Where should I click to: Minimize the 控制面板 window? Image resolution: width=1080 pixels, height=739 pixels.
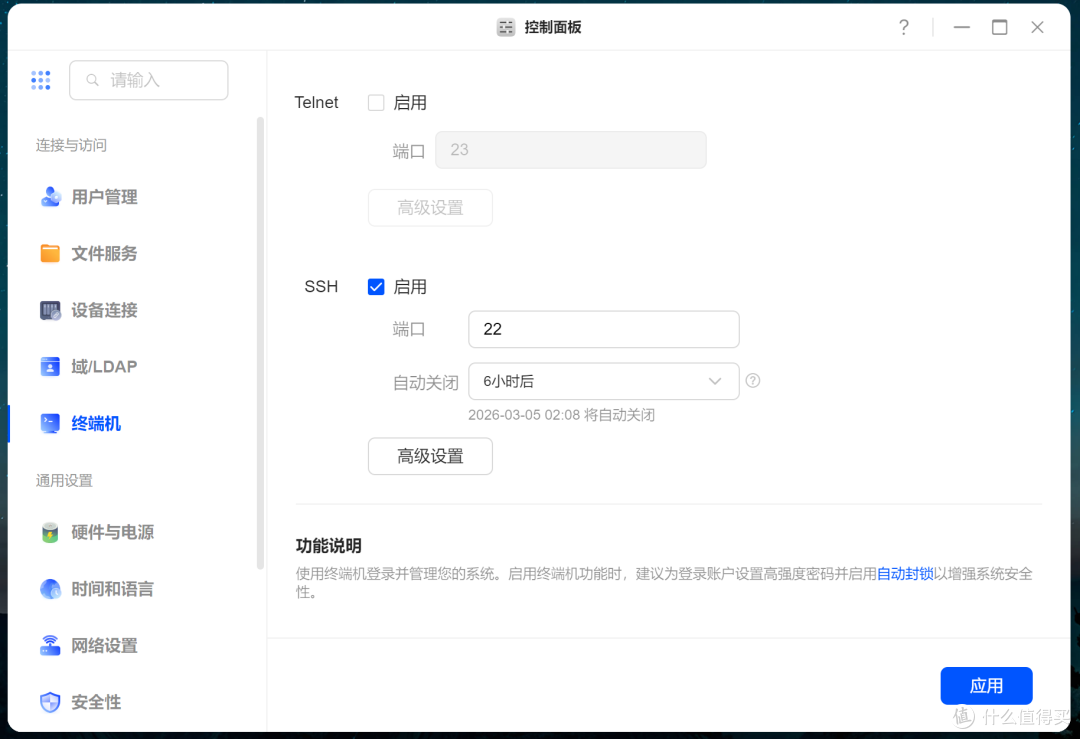[962, 27]
